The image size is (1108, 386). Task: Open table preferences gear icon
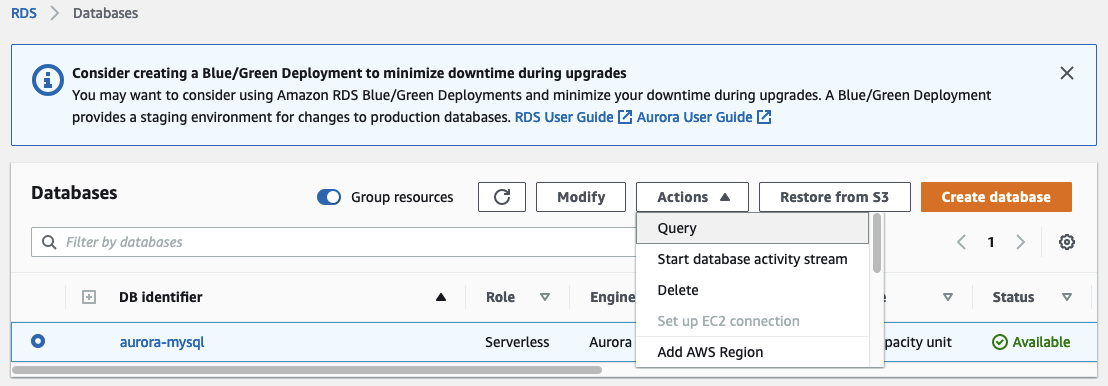[x=1067, y=242]
